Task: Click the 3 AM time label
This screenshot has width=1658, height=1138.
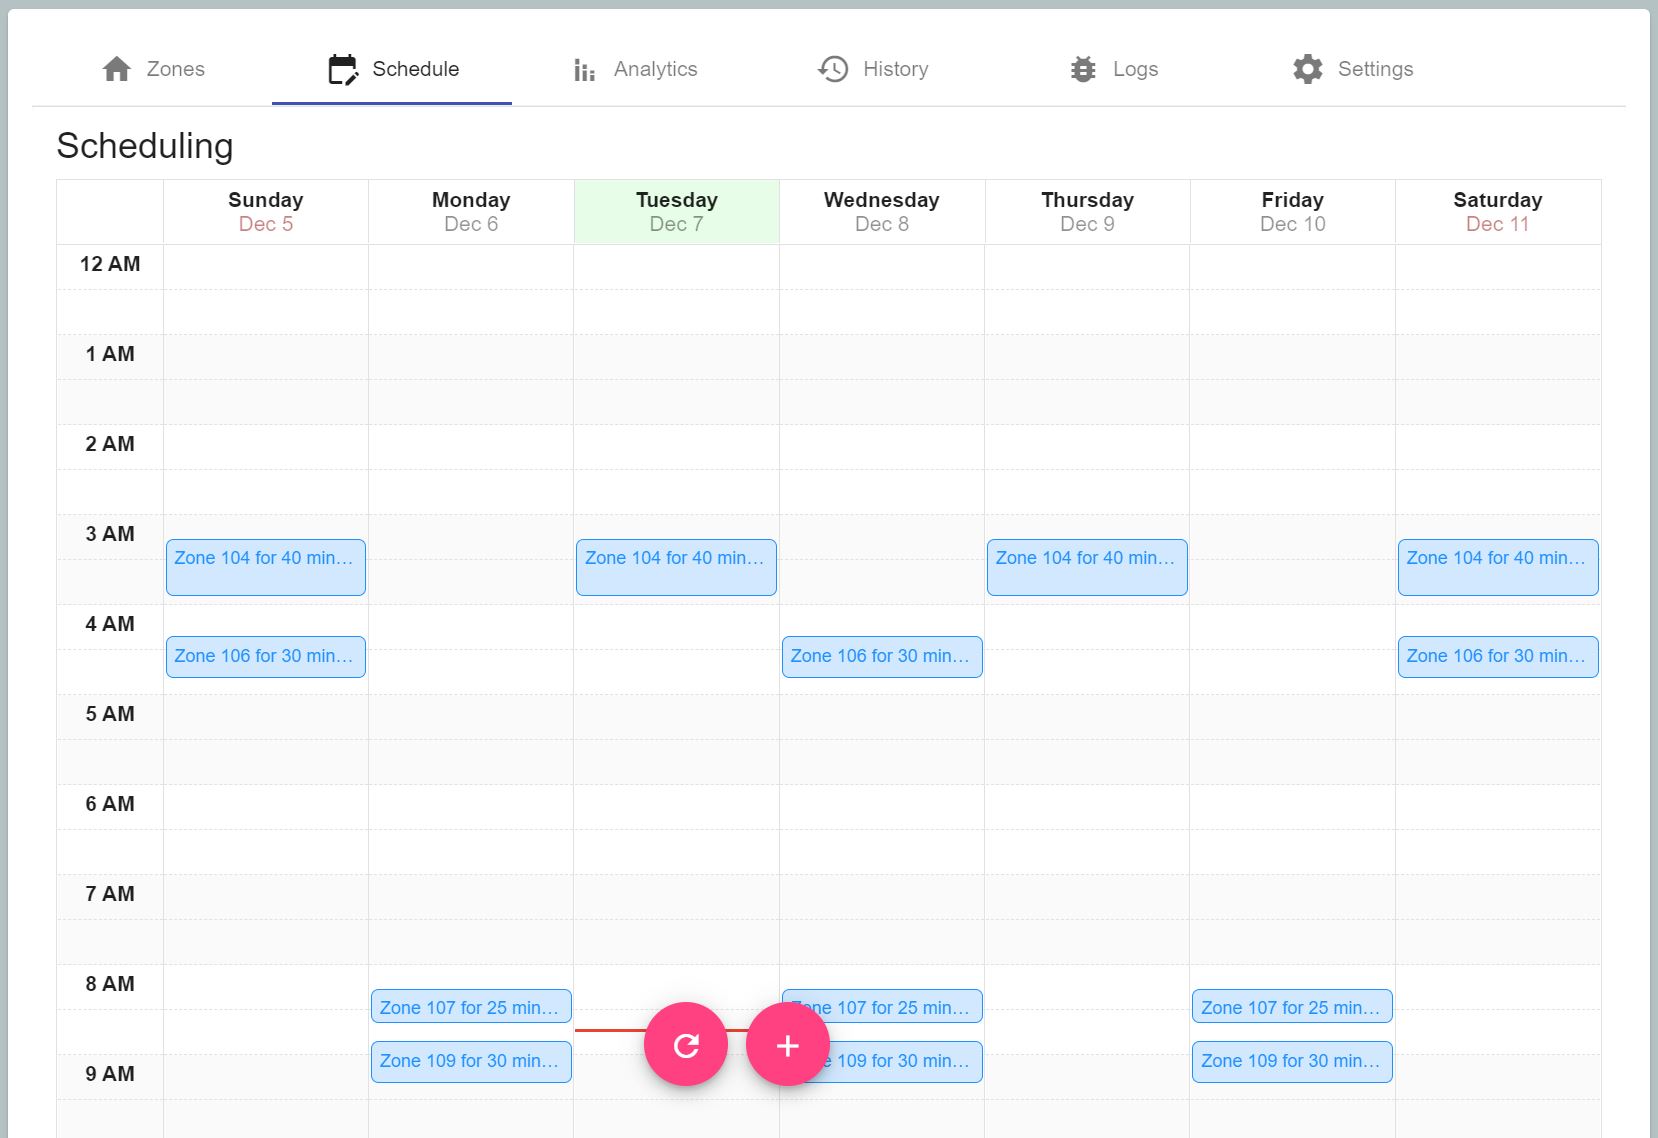Action: tap(110, 534)
